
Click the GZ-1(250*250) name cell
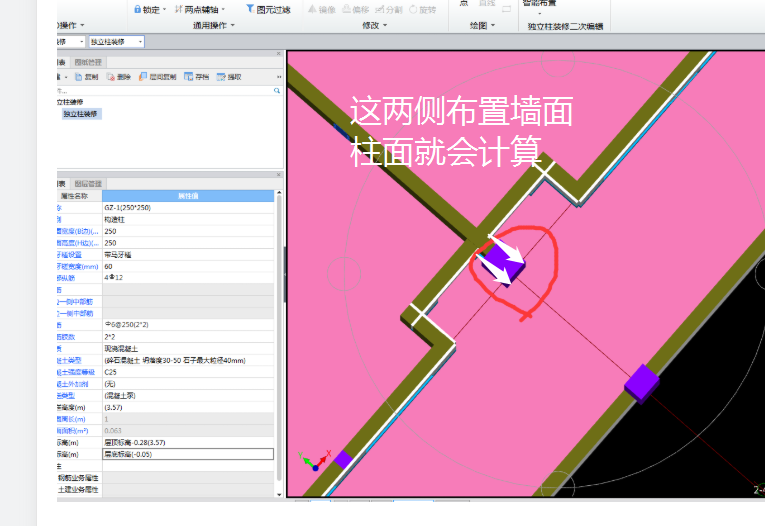(188, 207)
